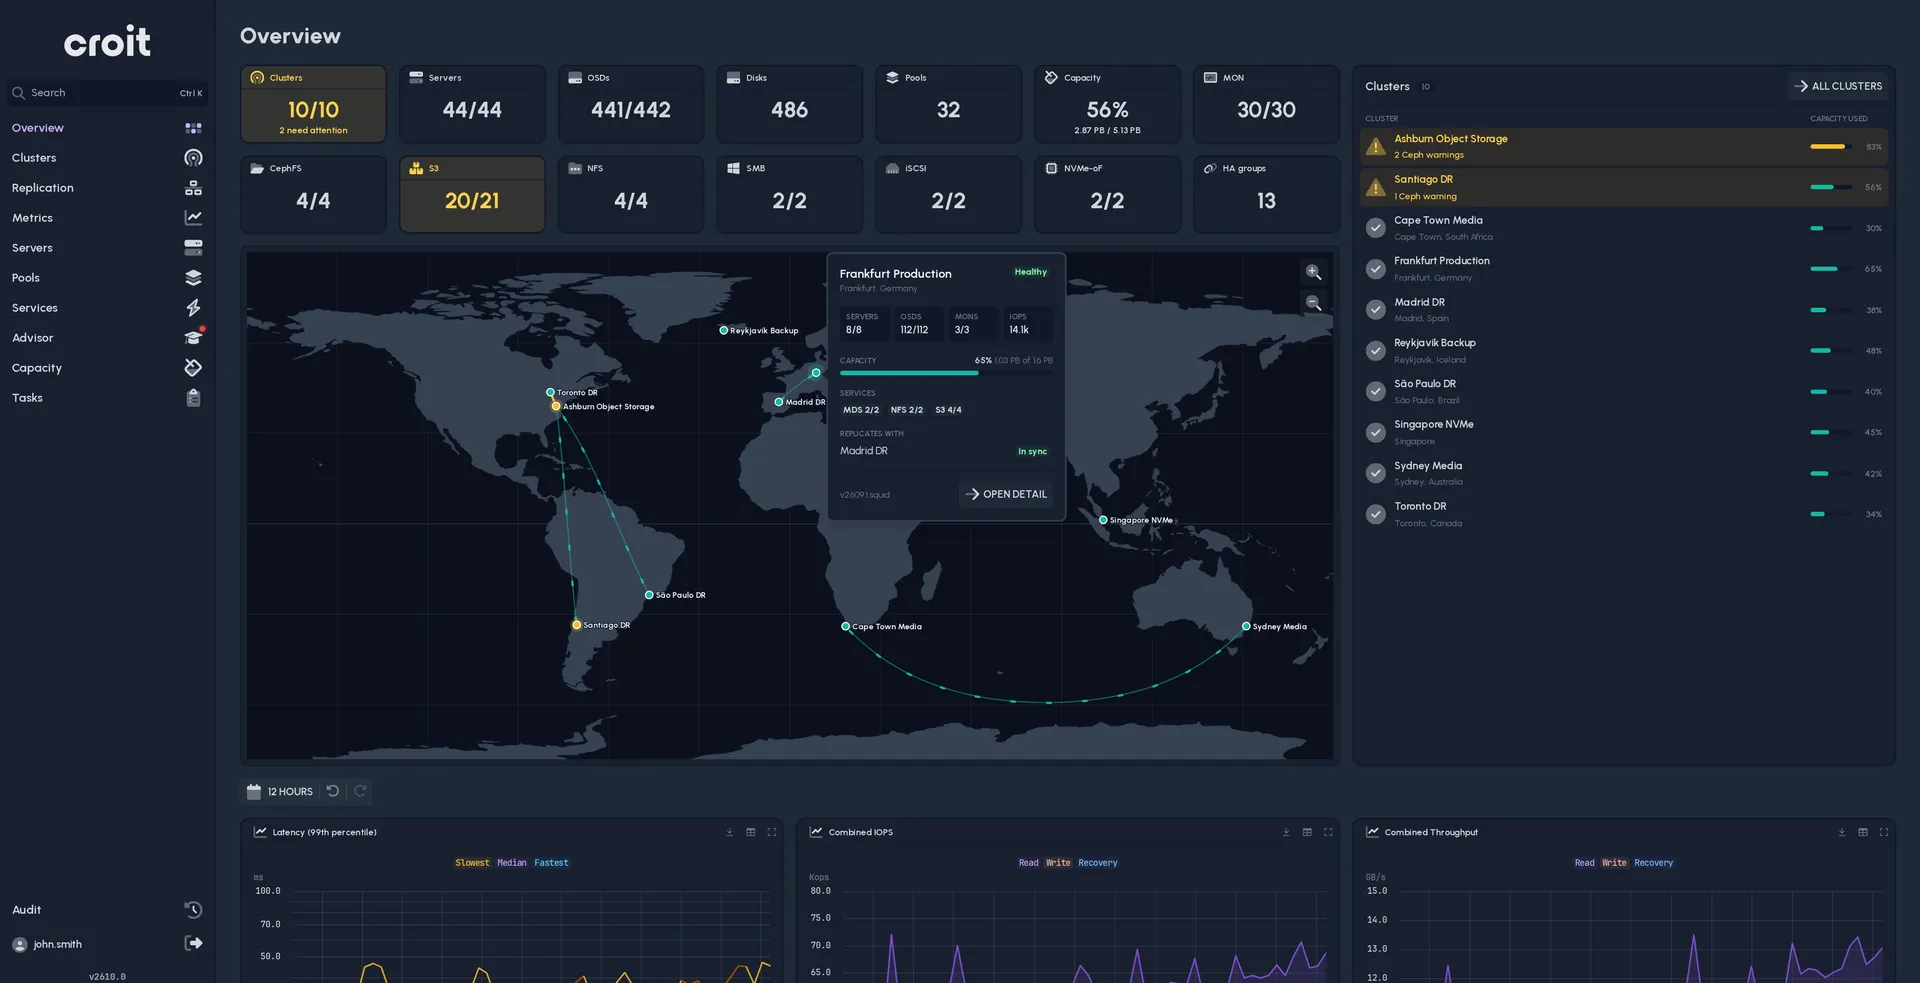Open Replication in the sidebar
This screenshot has height=983, width=1920.
[x=106, y=188]
